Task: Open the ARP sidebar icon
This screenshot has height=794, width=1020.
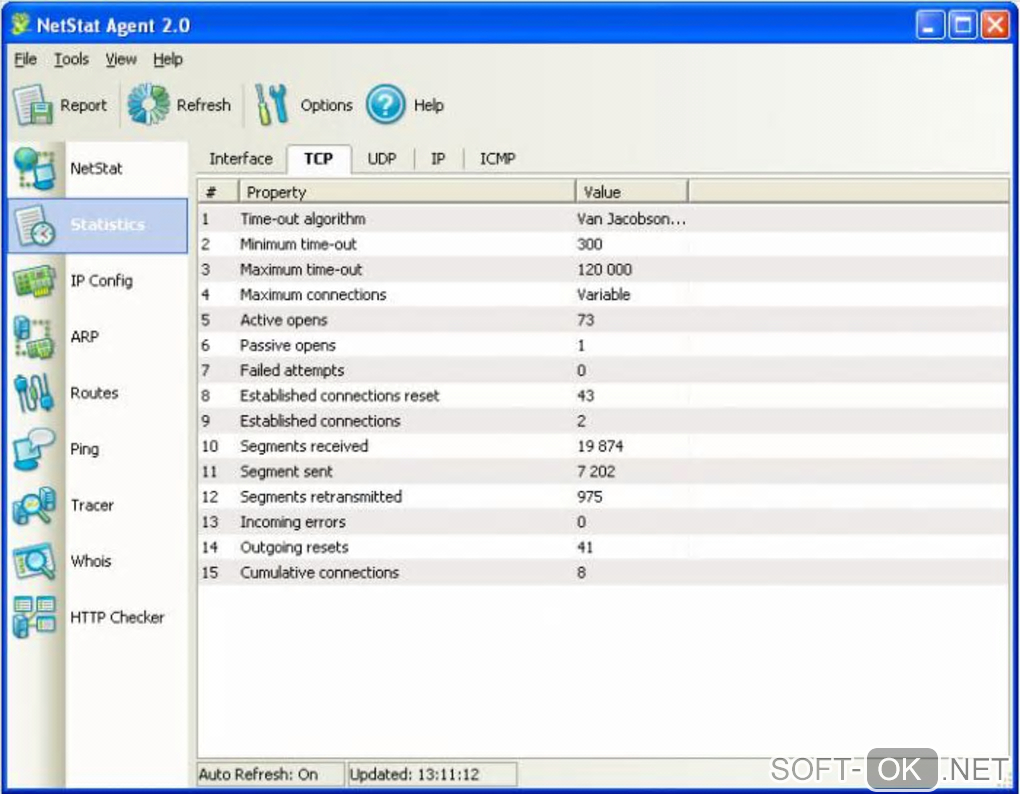Action: pos(34,337)
